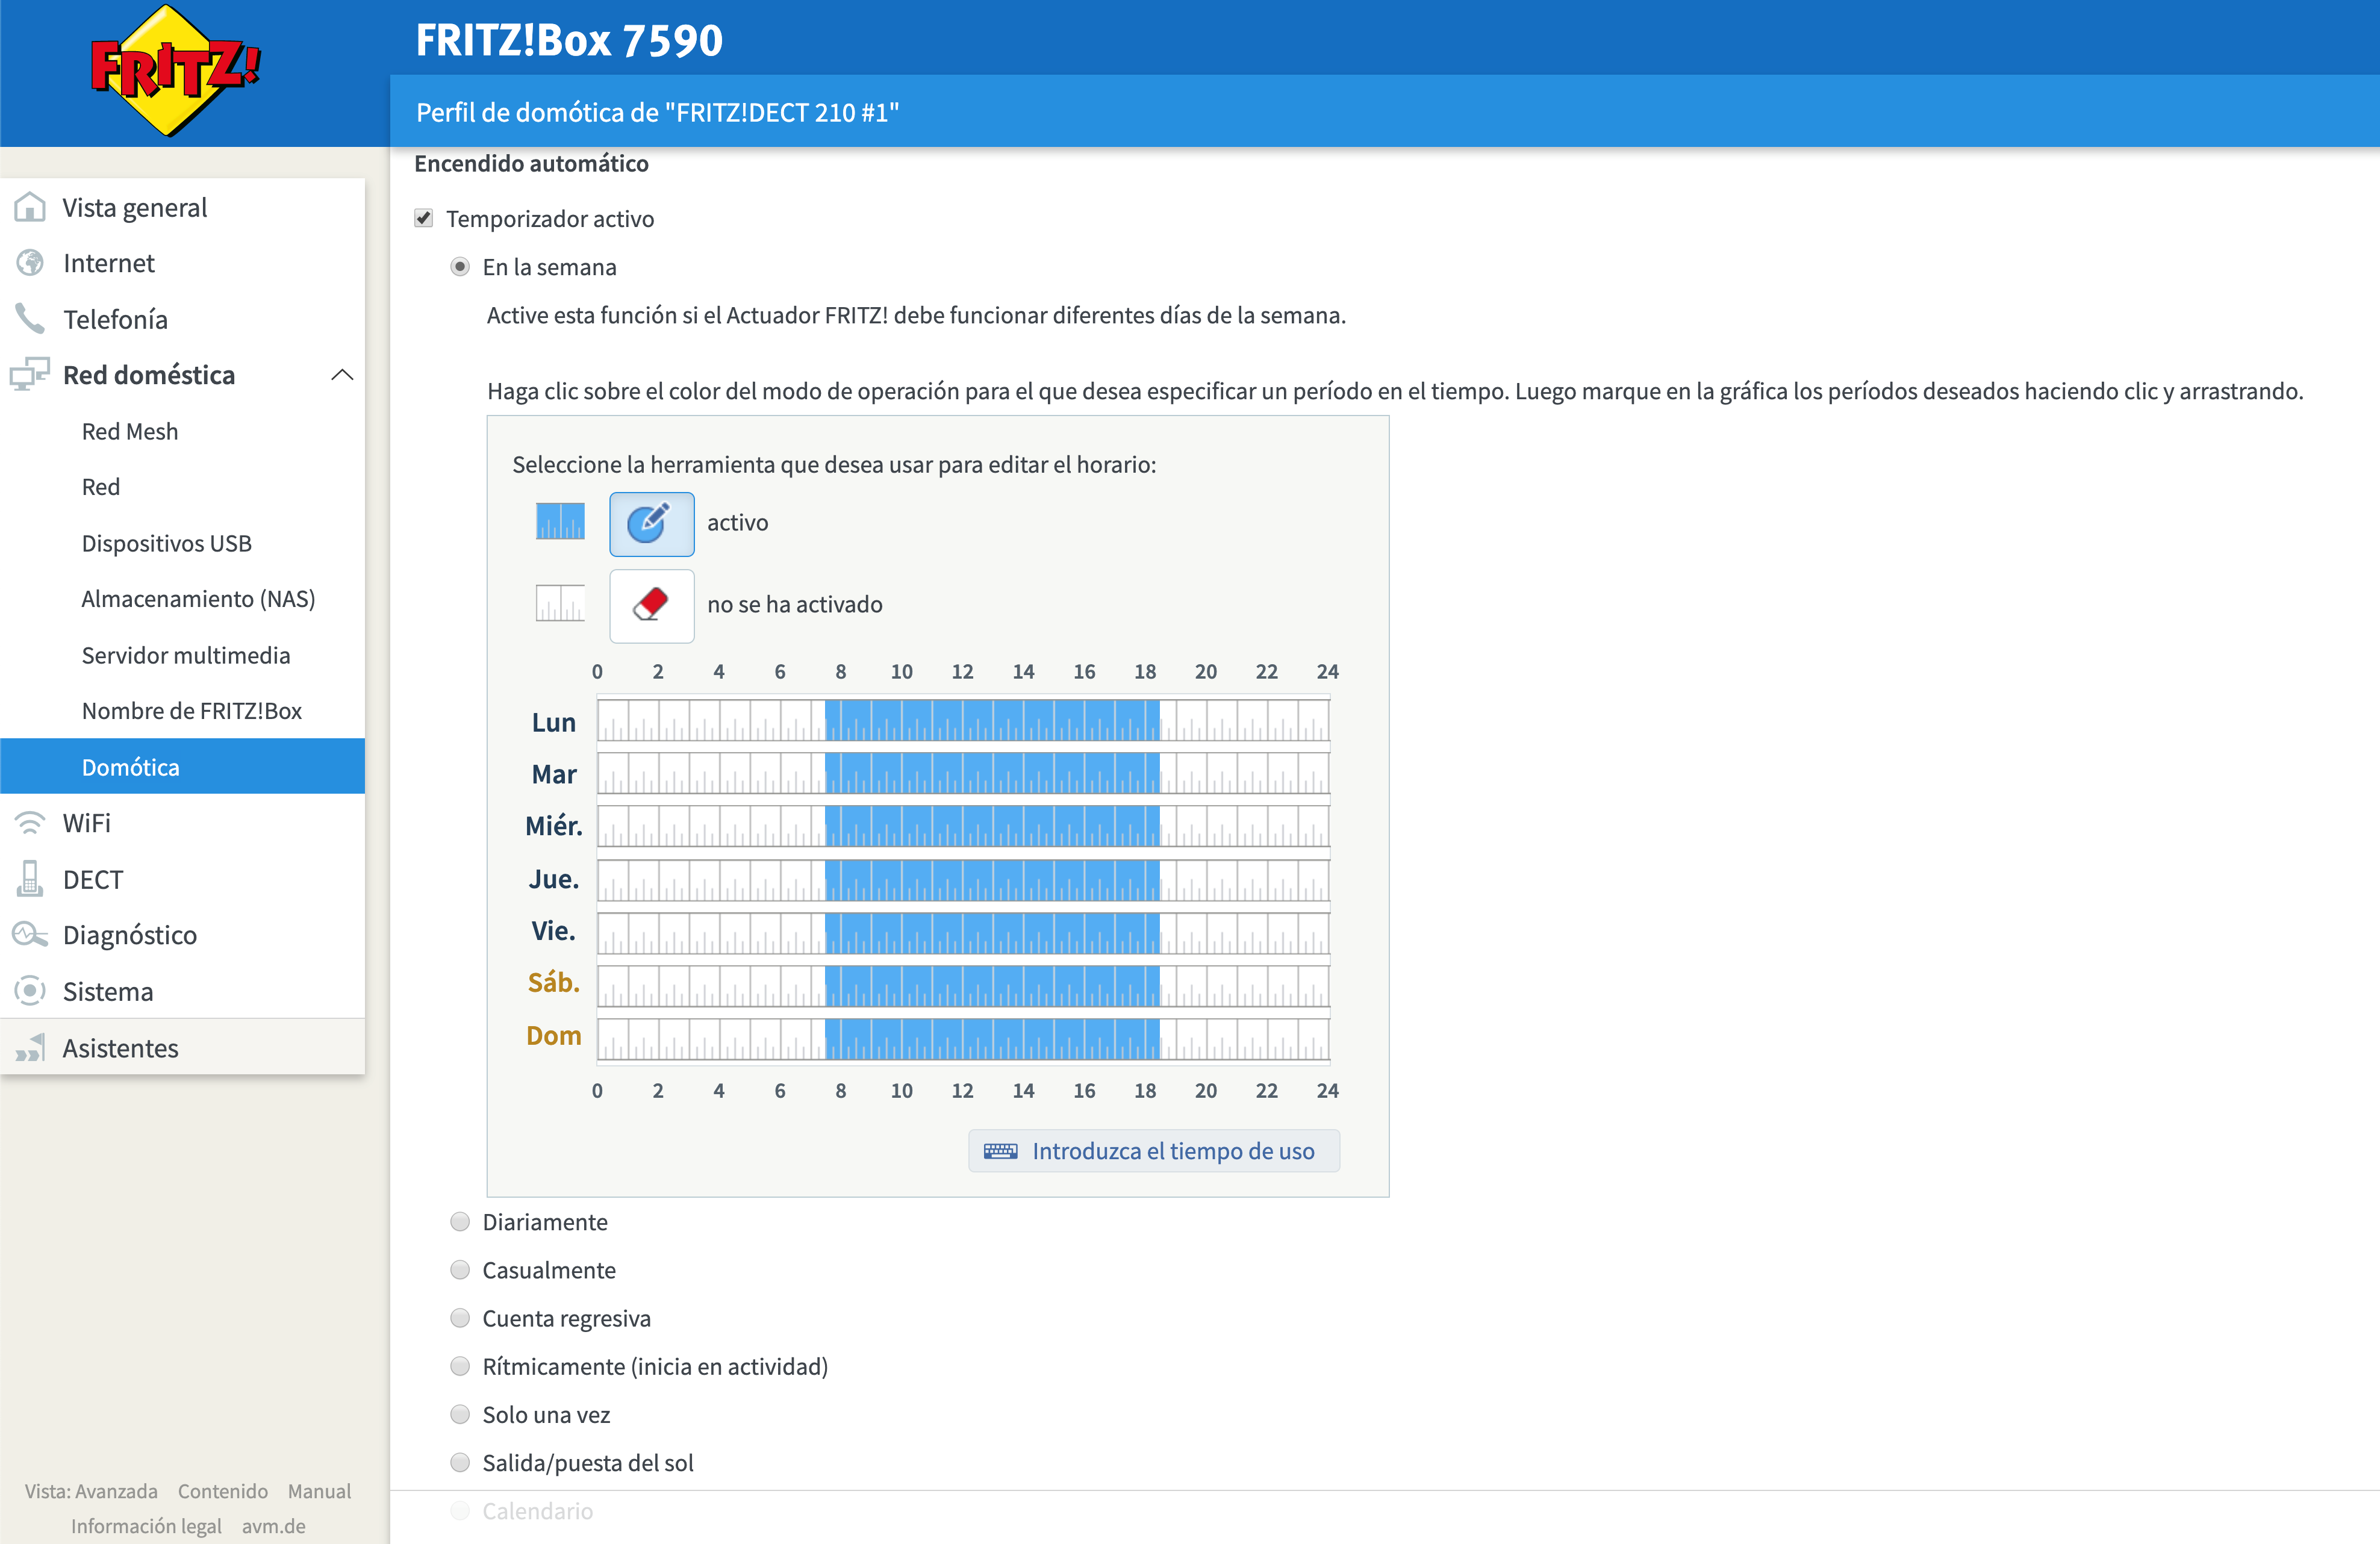This screenshot has height=1544, width=2380.
Task: Open the Contenido link
Action: (223, 1491)
